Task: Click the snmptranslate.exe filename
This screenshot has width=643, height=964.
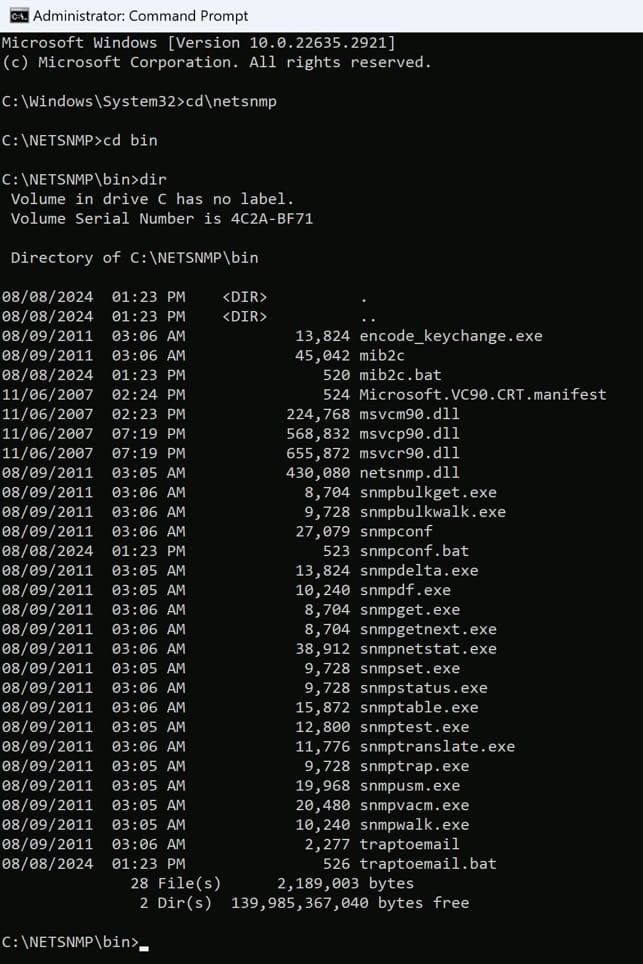Action: (x=437, y=746)
